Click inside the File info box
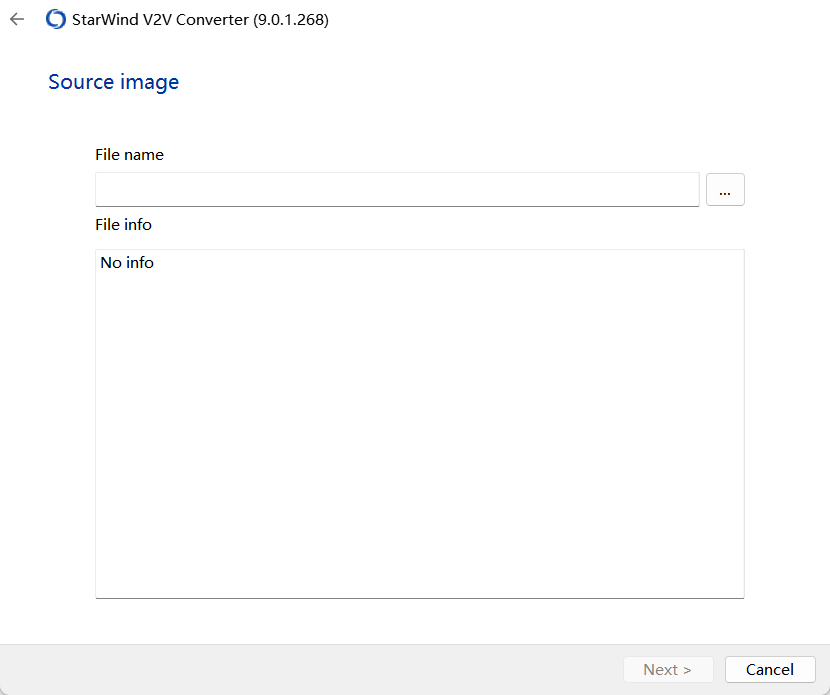Image resolution: width=830 pixels, height=695 pixels. (420, 423)
